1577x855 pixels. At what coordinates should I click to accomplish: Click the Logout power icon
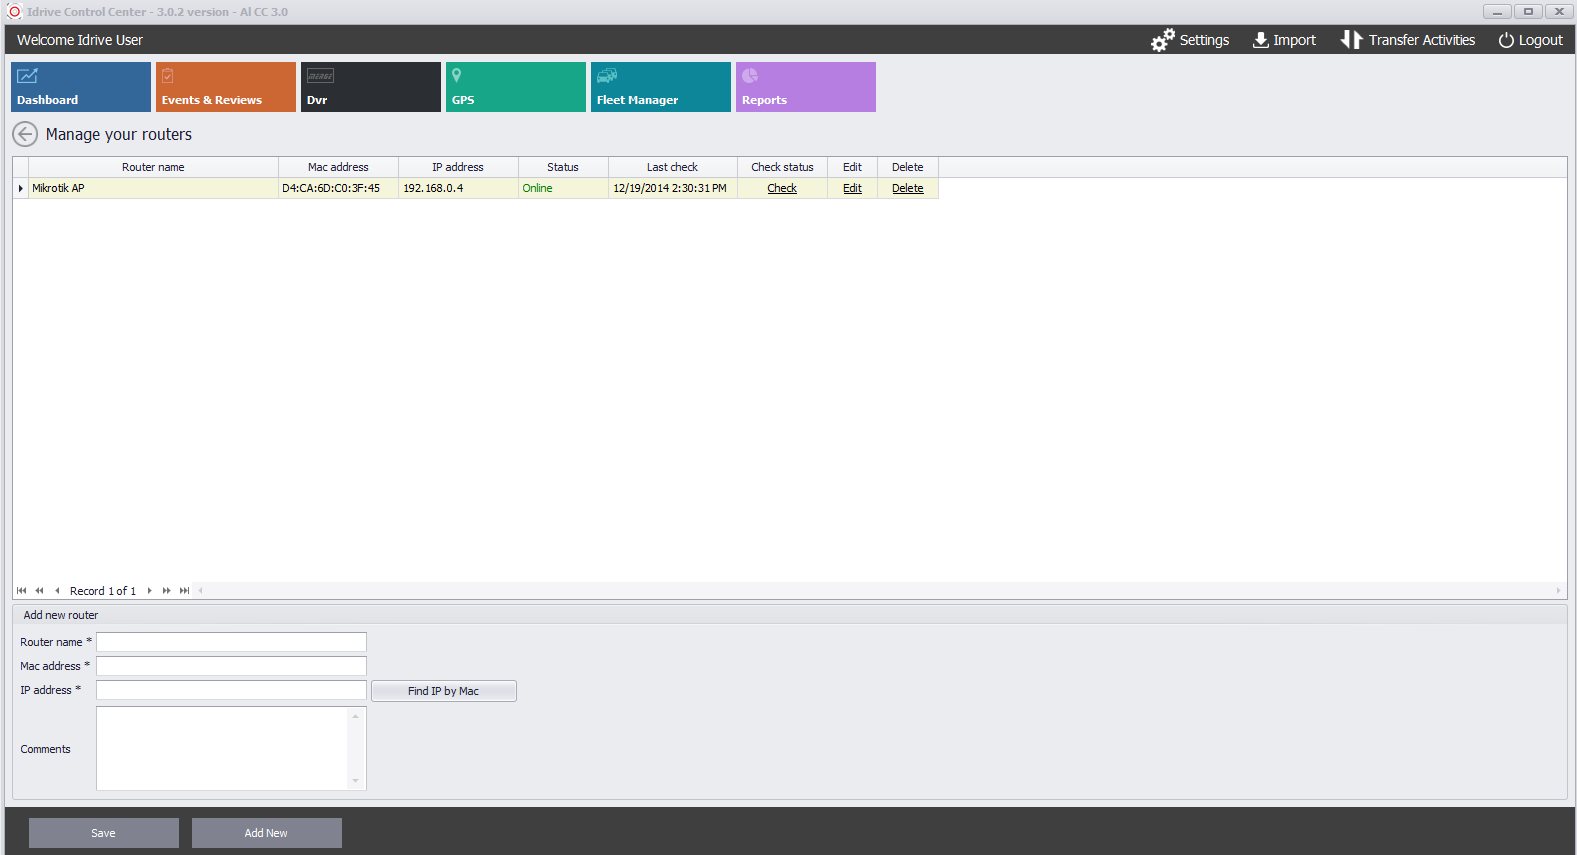(1505, 40)
